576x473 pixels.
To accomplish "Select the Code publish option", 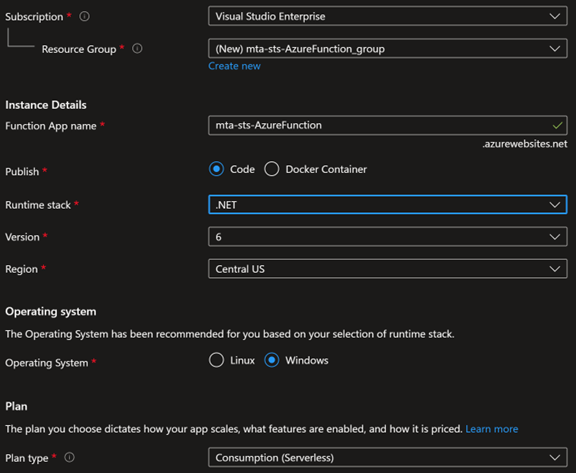I will coord(216,169).
